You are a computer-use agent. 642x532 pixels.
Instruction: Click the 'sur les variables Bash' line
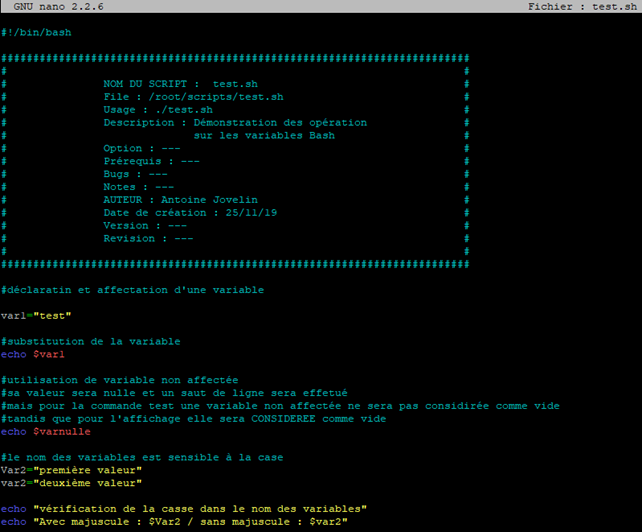(264, 135)
